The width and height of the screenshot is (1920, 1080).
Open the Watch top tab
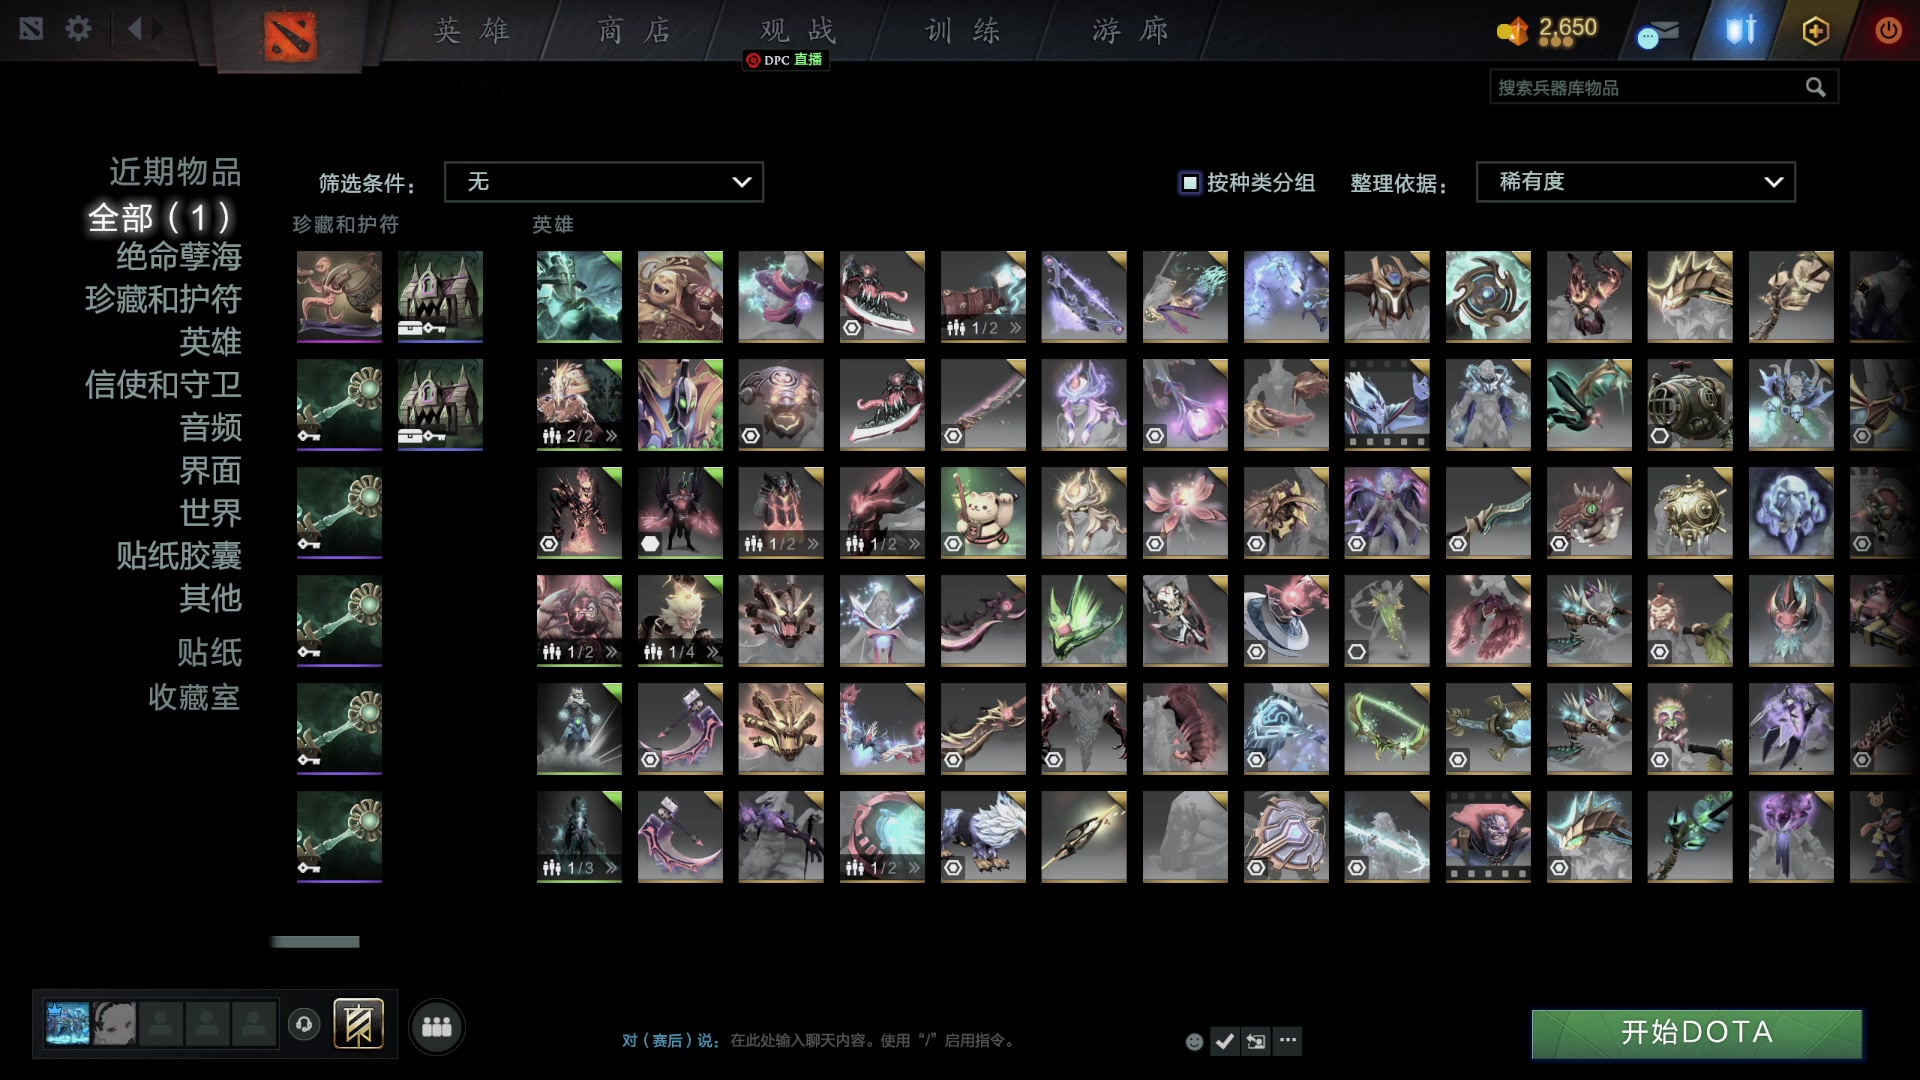point(797,30)
